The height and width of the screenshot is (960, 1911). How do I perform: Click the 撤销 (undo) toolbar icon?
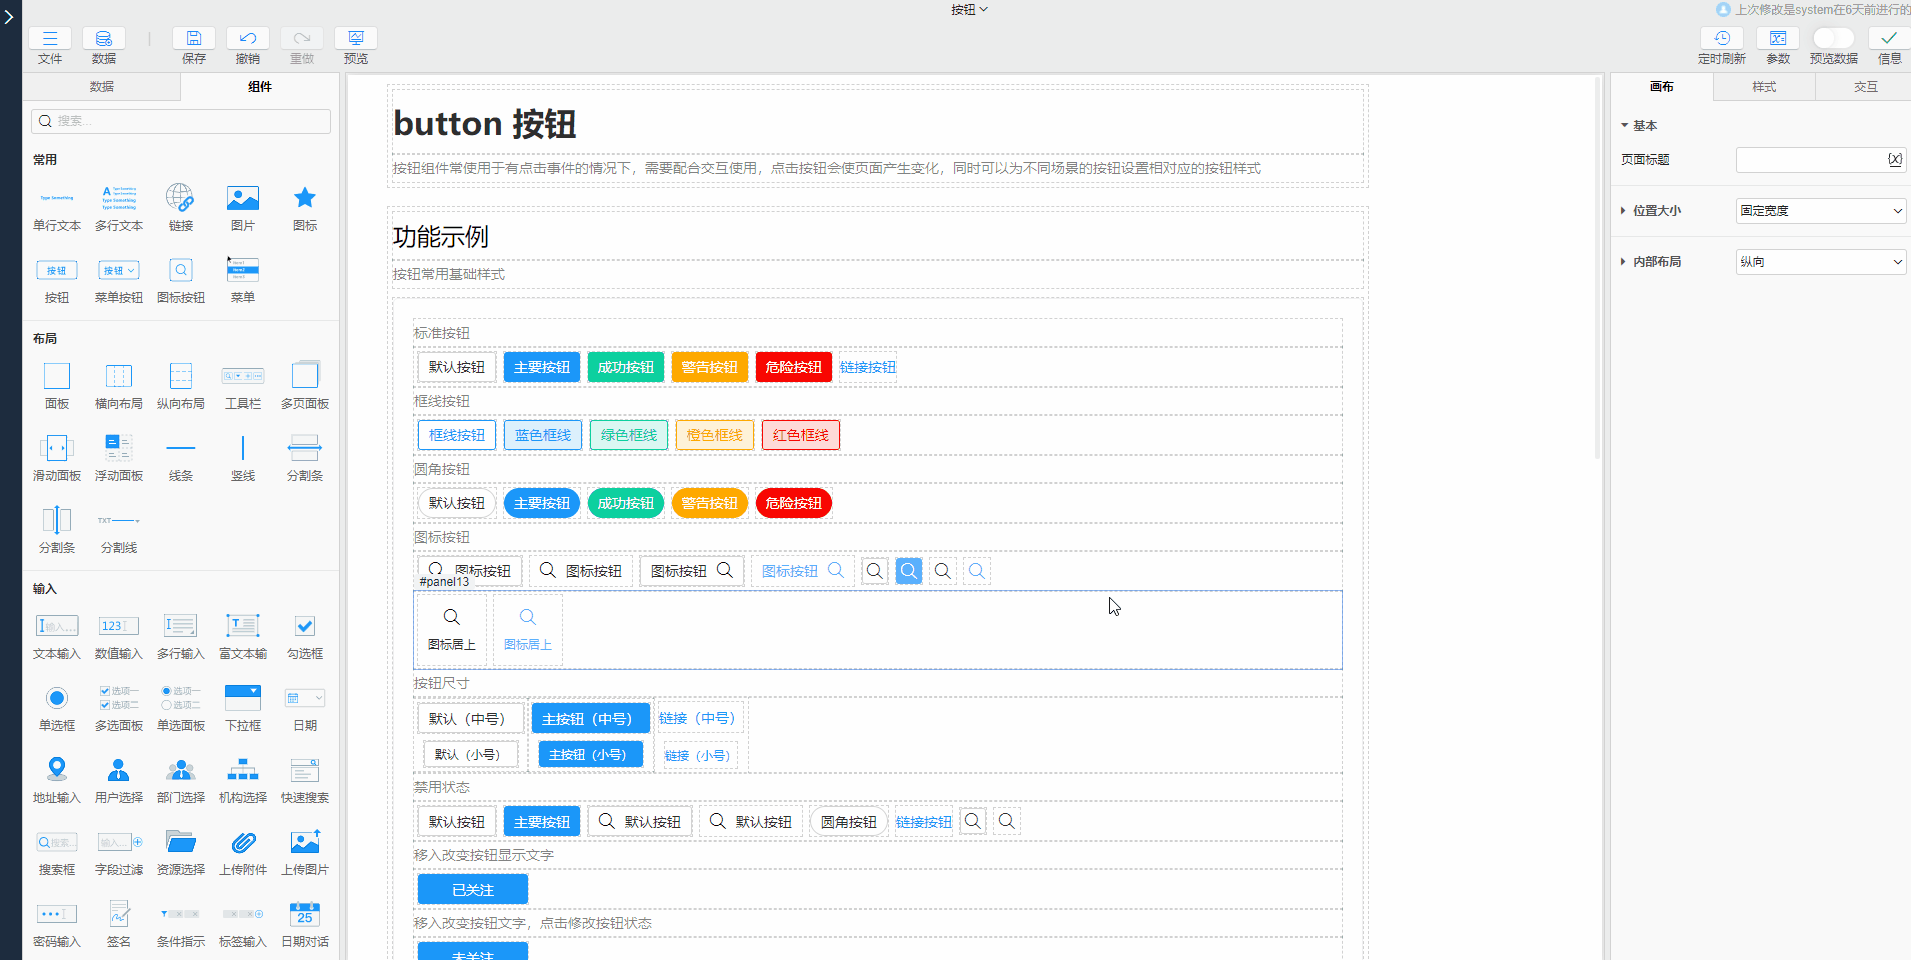(248, 39)
